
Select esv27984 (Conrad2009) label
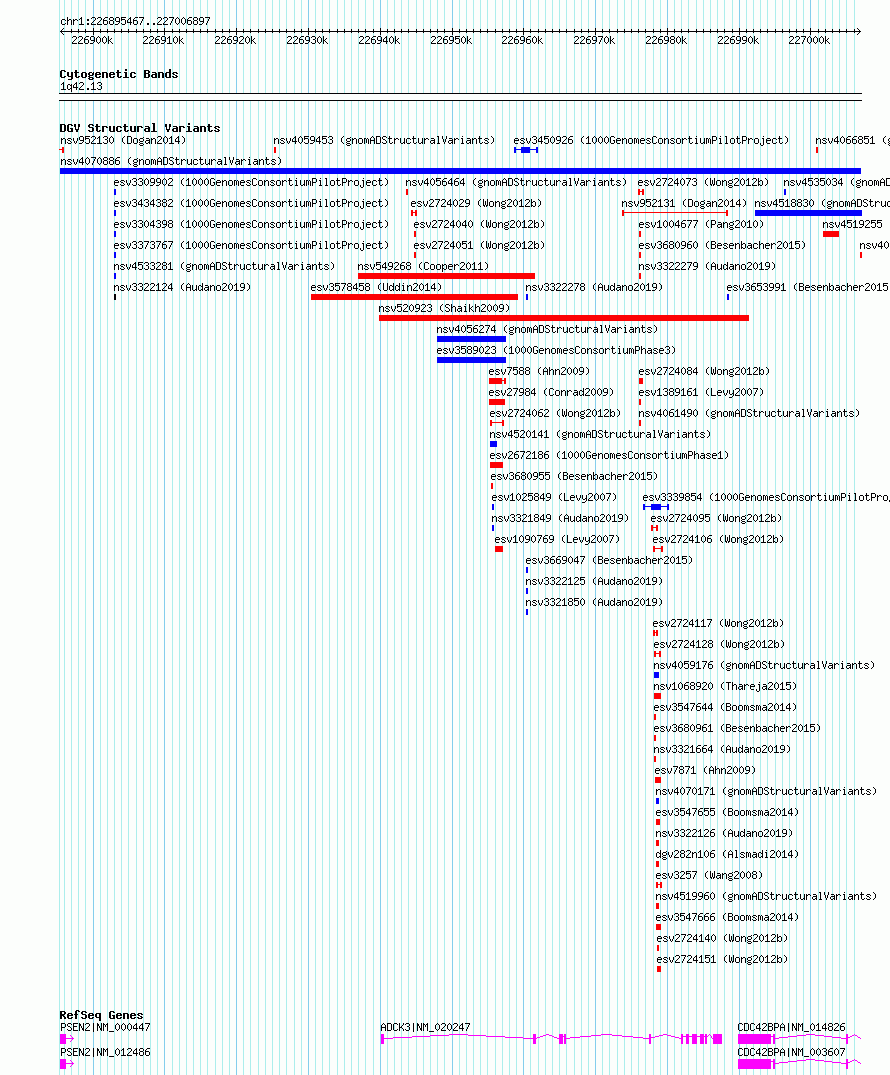pos(551,392)
